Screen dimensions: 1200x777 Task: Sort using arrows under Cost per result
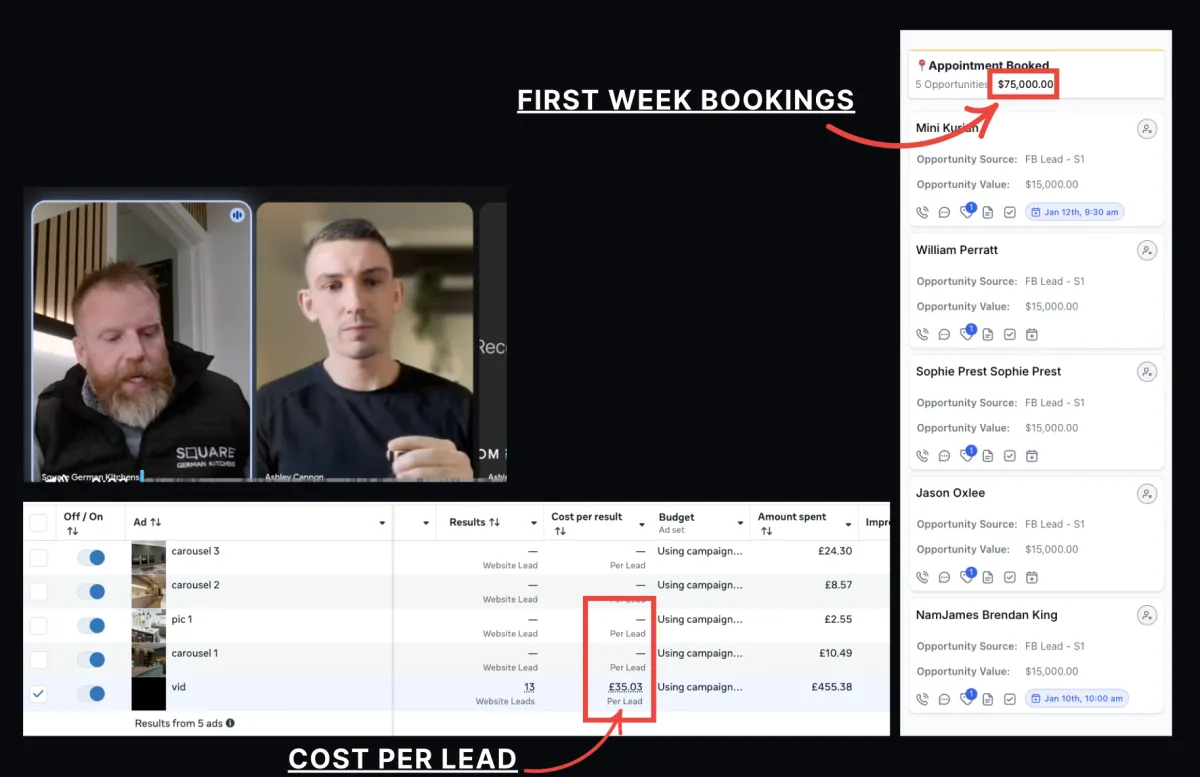point(559,531)
